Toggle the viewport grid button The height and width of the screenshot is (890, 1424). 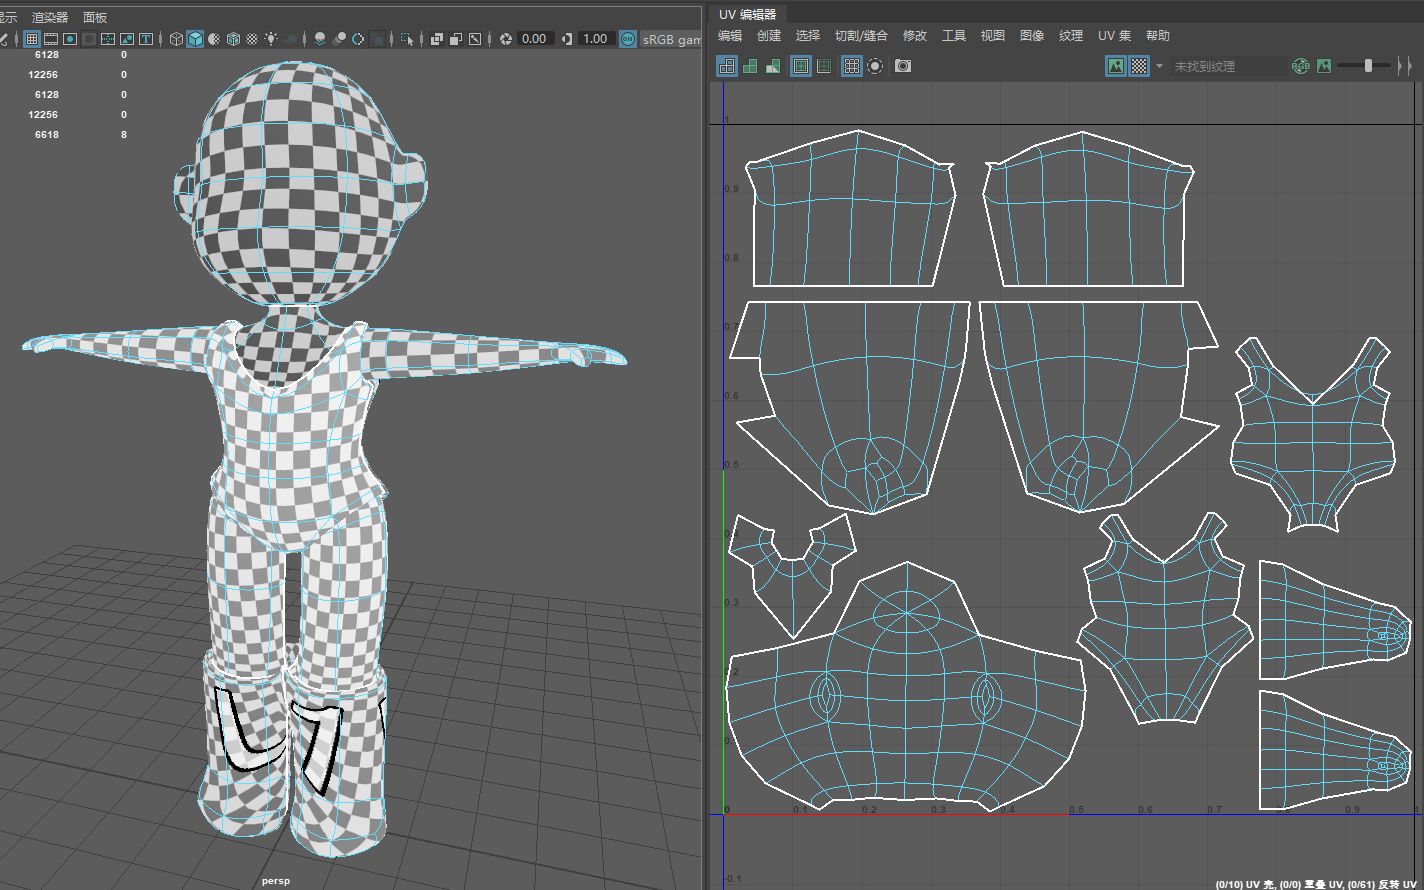point(32,39)
